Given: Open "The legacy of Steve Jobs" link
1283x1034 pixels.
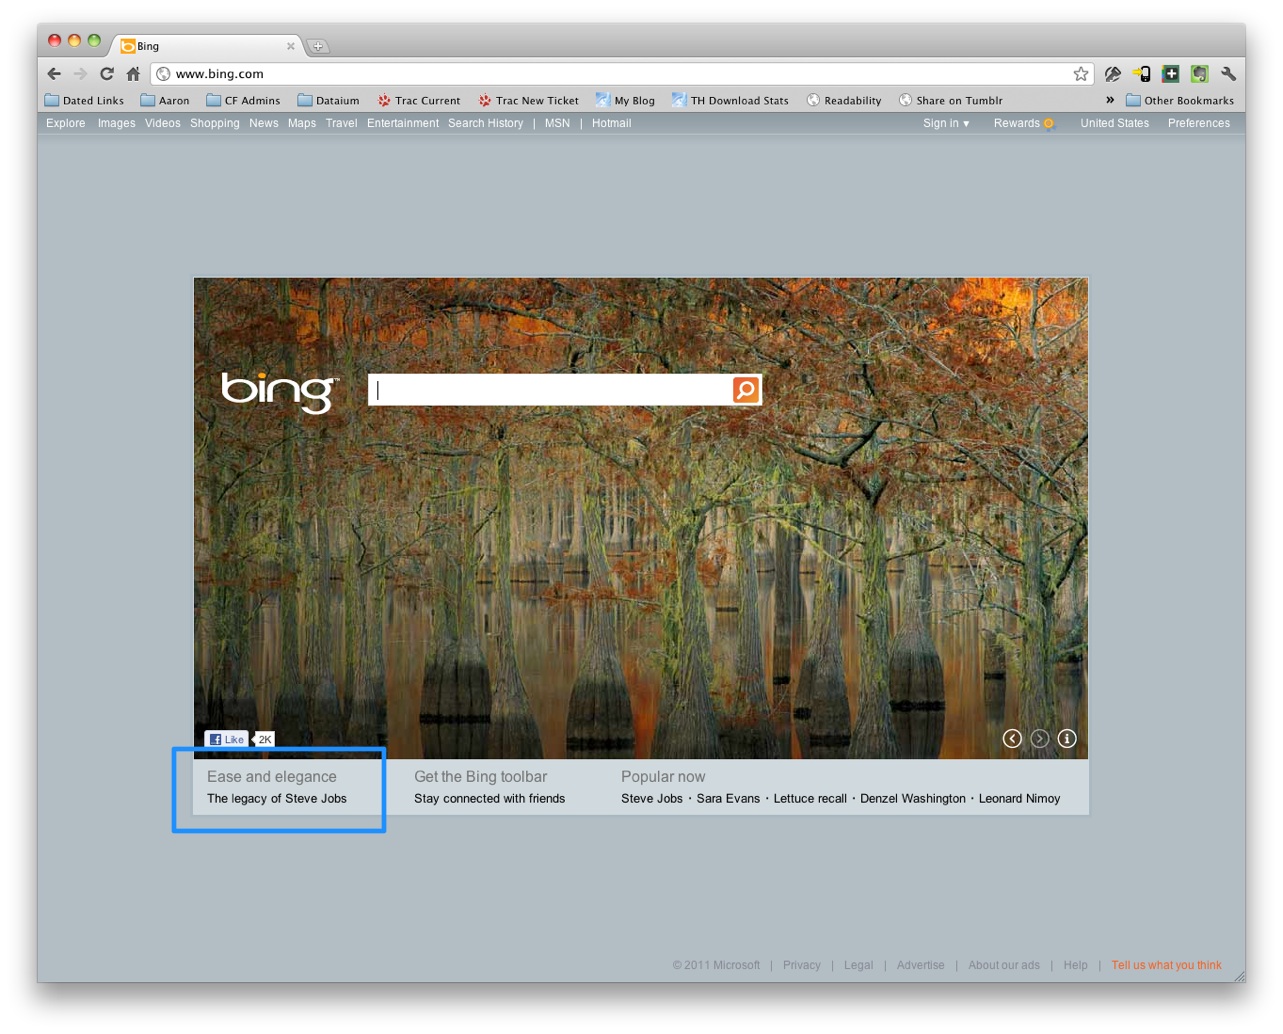Looking at the screenshot, I should point(277,798).
